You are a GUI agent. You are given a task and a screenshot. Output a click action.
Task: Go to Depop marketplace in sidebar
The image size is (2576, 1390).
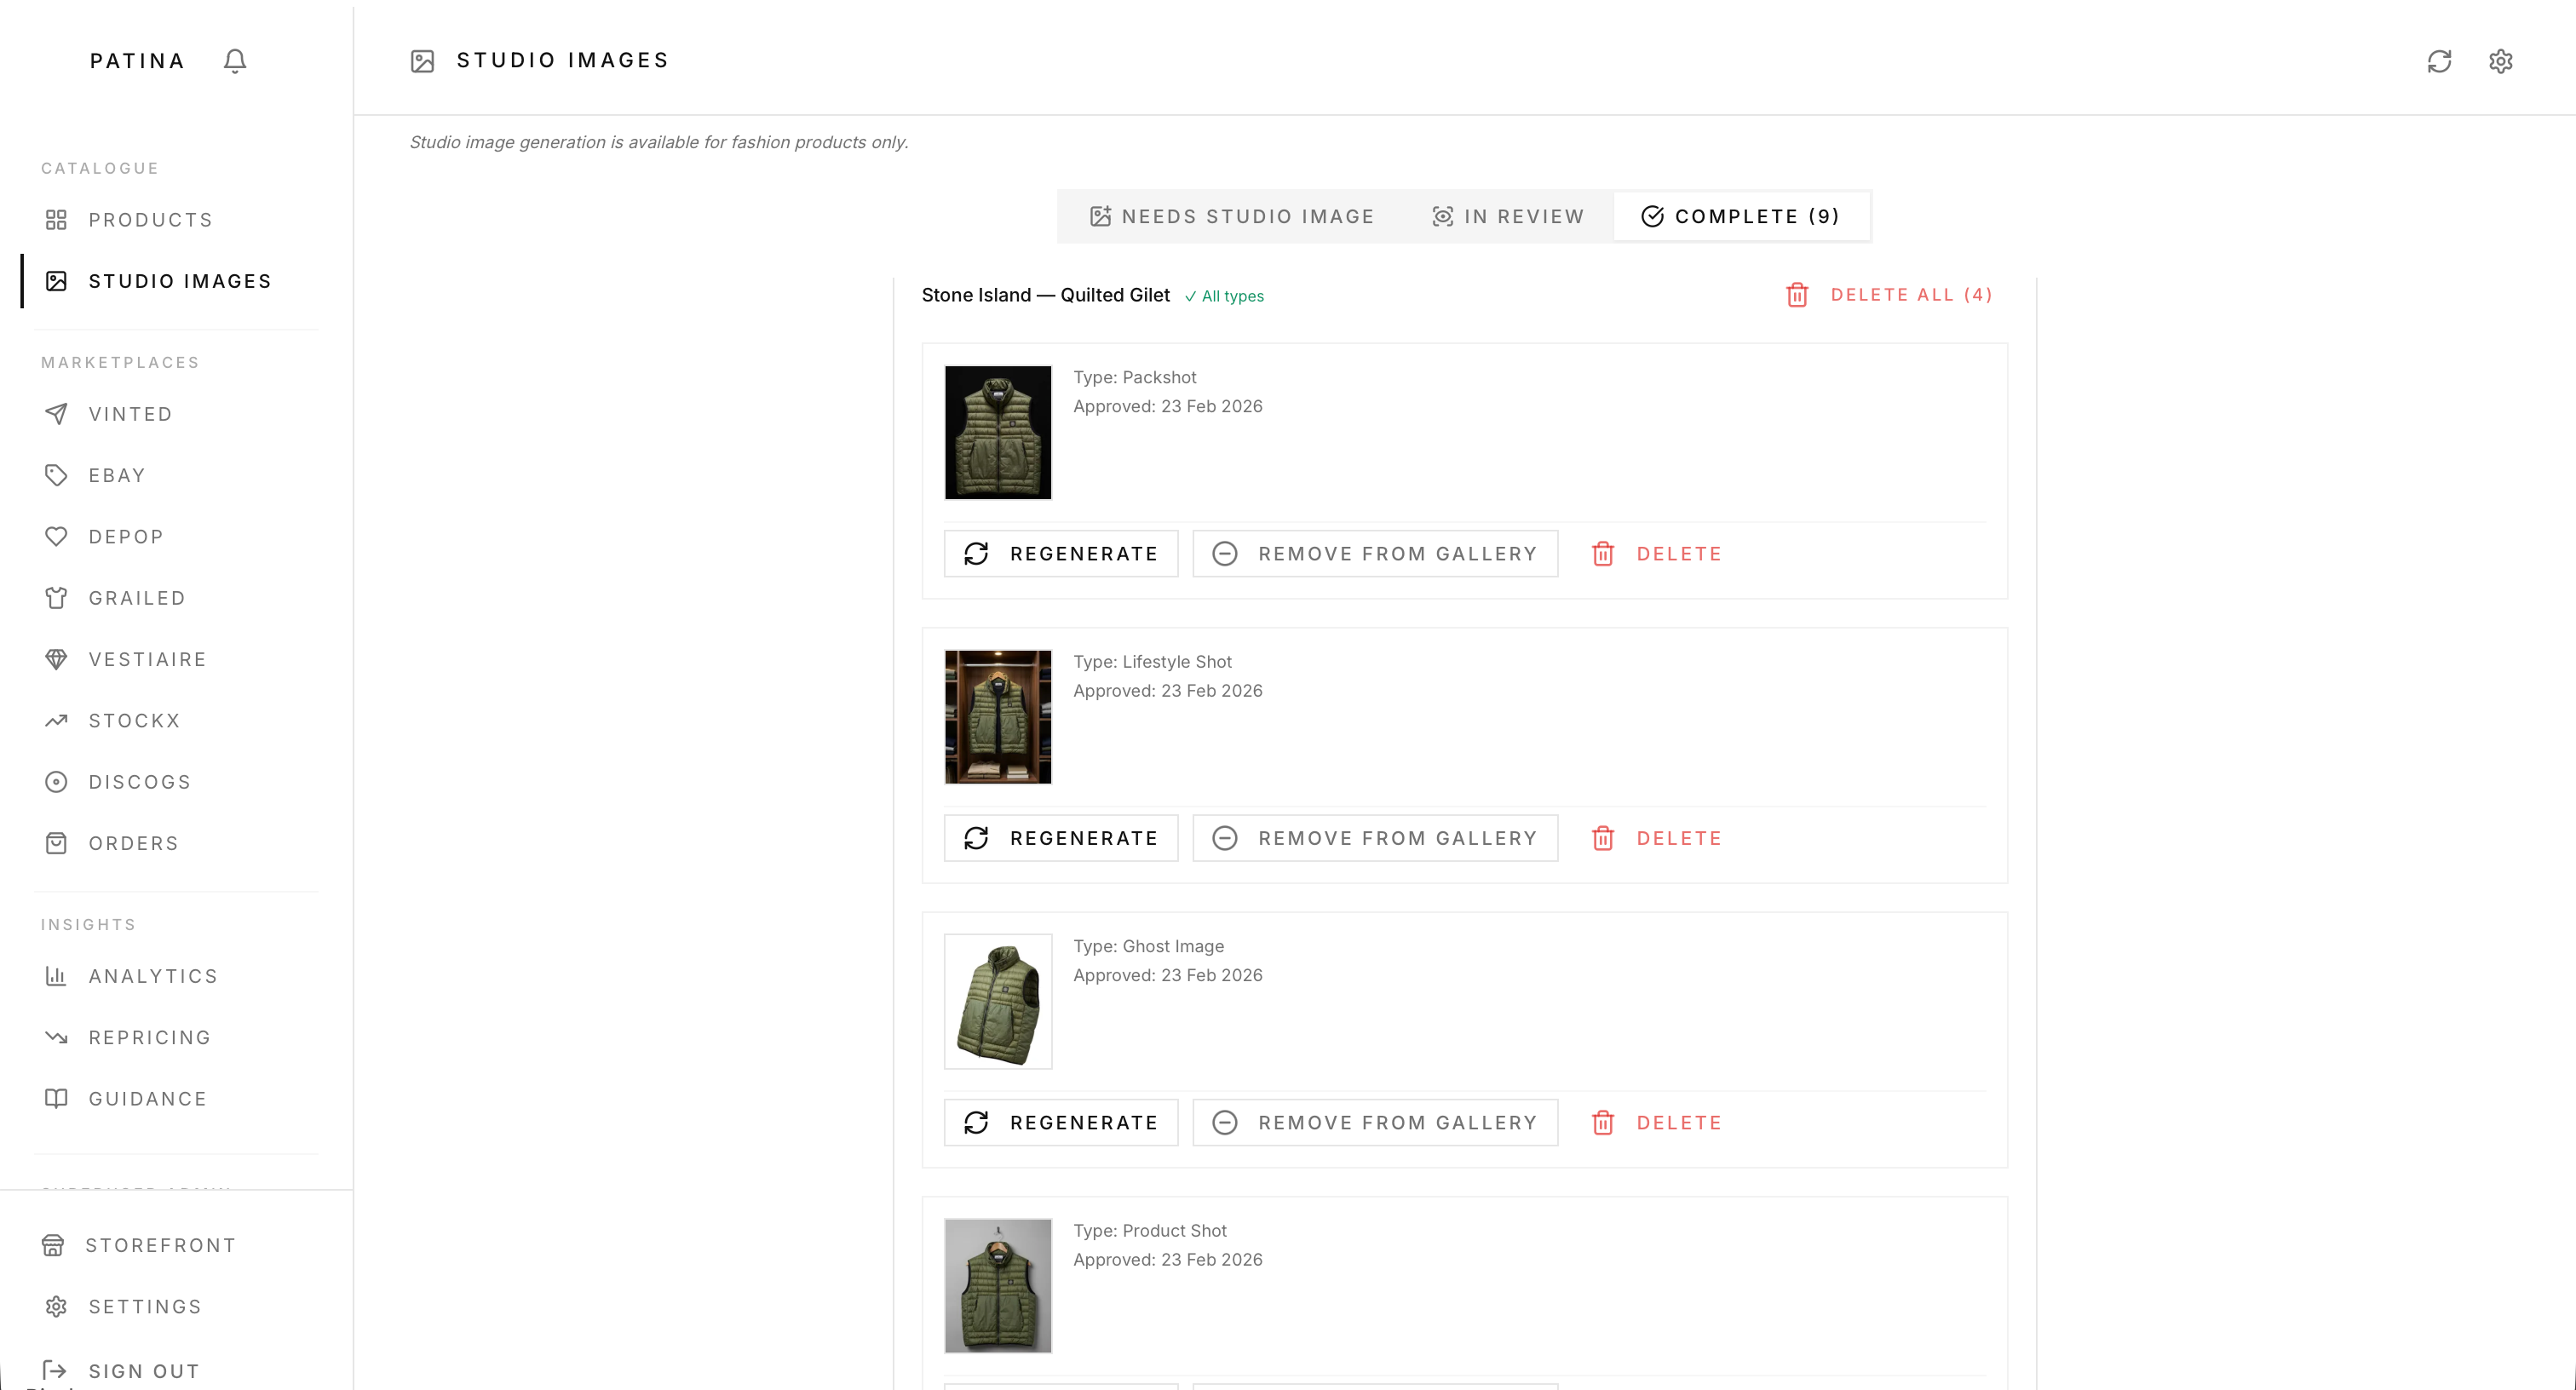tap(126, 537)
